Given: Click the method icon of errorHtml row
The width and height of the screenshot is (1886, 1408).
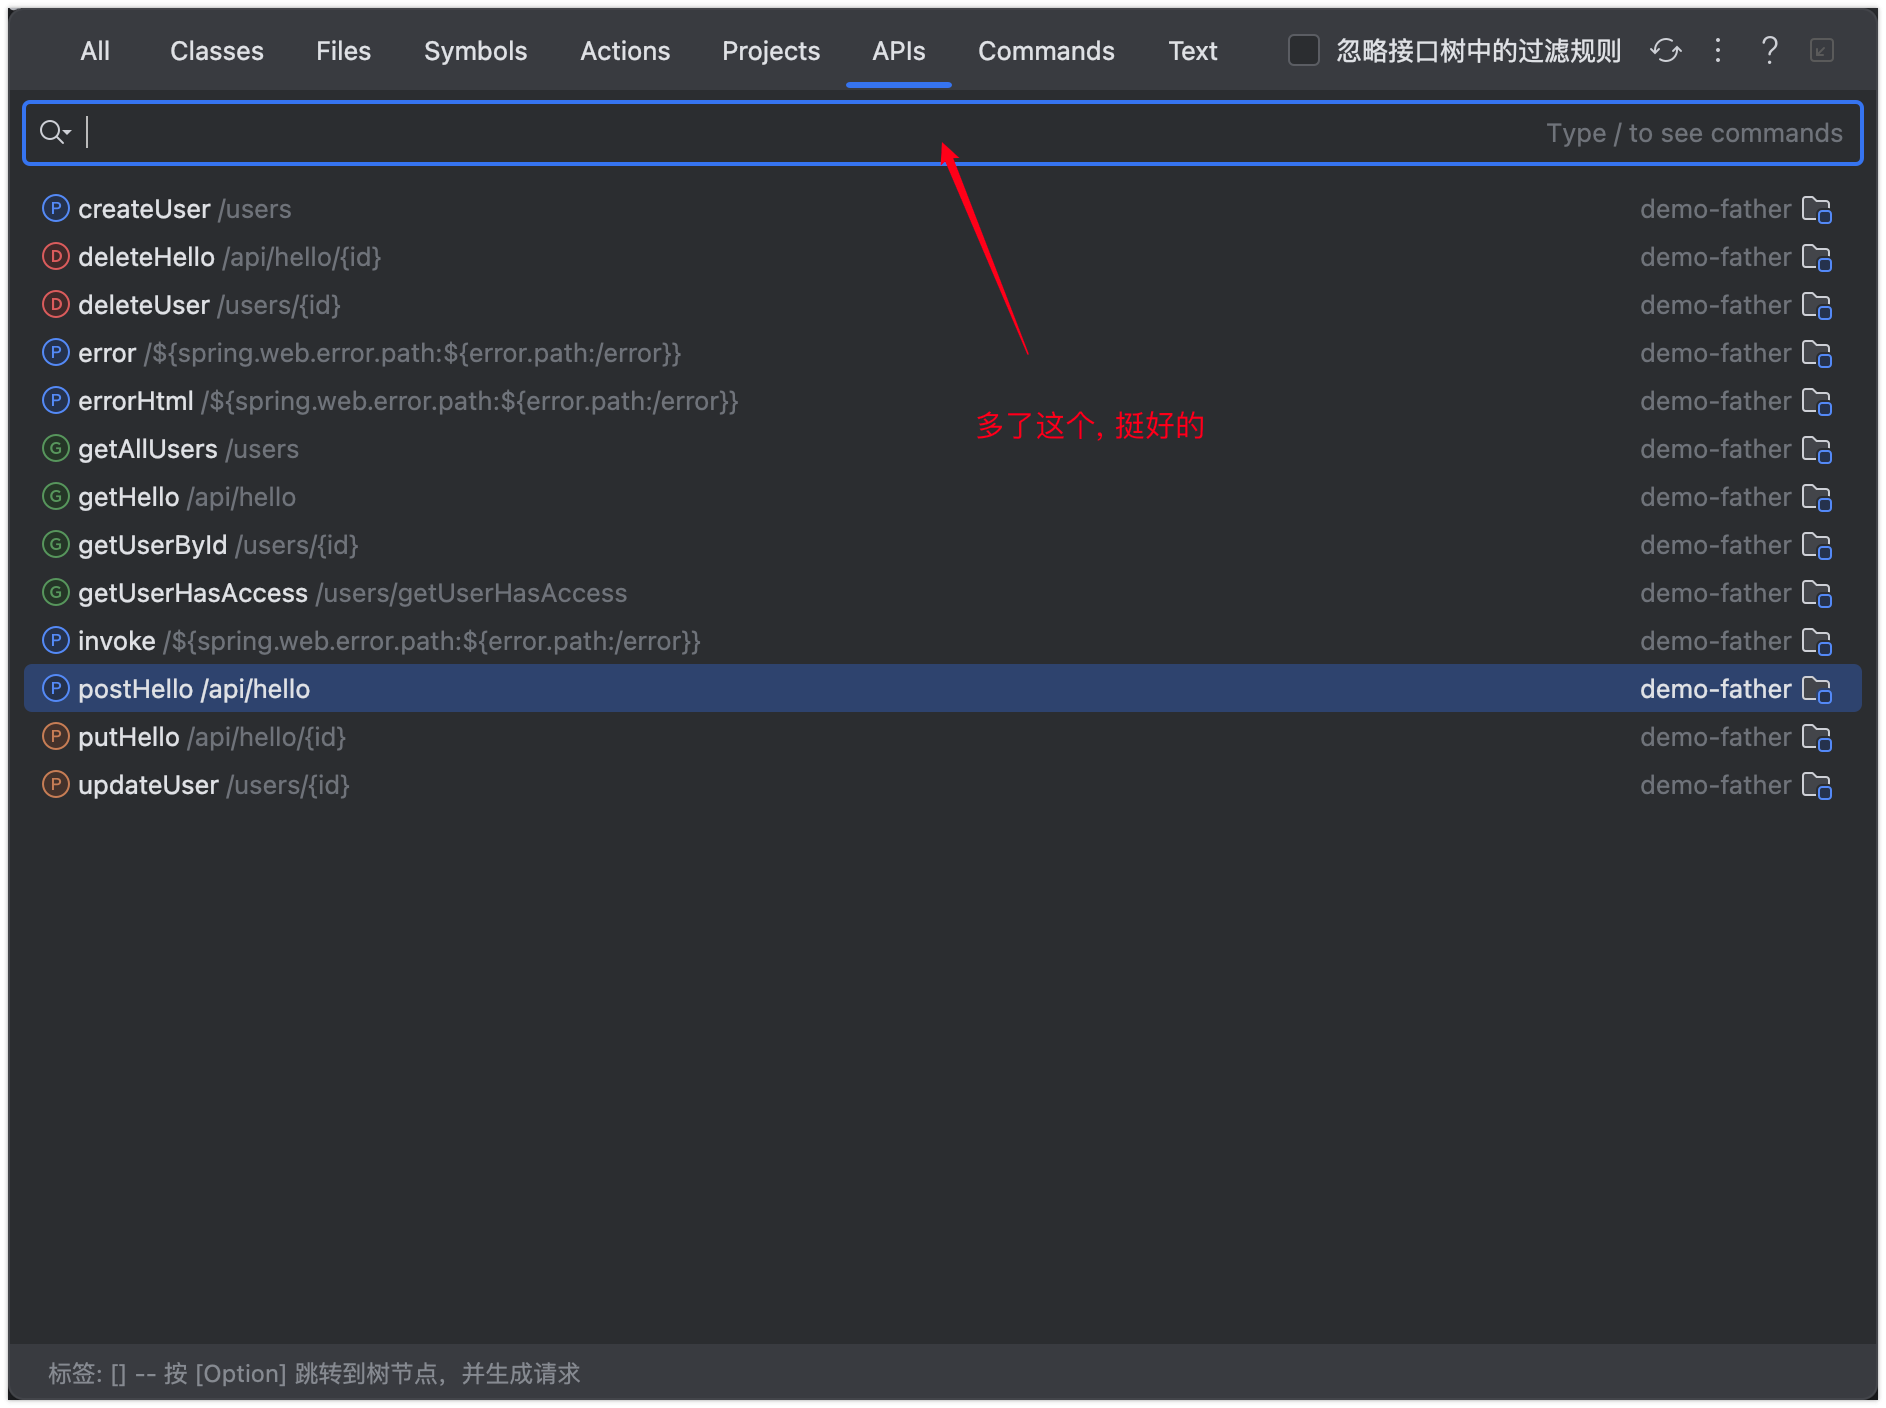Looking at the screenshot, I should pos(56,400).
